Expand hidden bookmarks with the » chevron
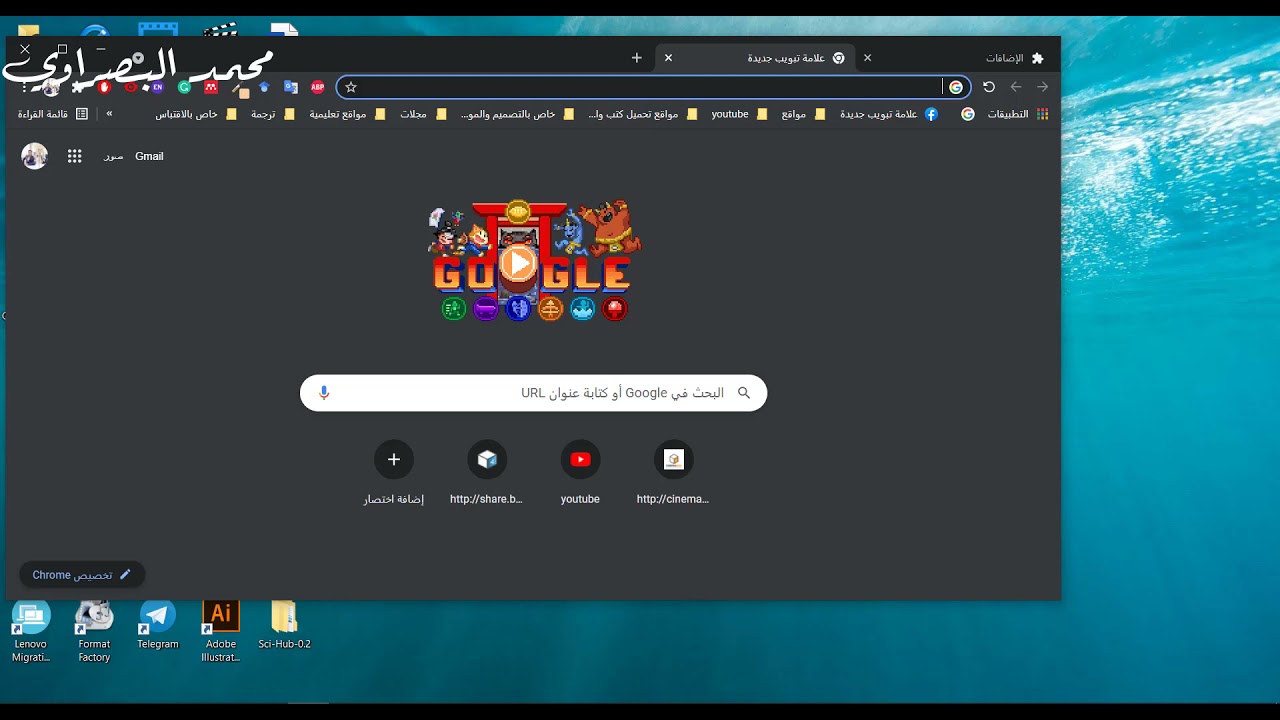 pos(109,114)
